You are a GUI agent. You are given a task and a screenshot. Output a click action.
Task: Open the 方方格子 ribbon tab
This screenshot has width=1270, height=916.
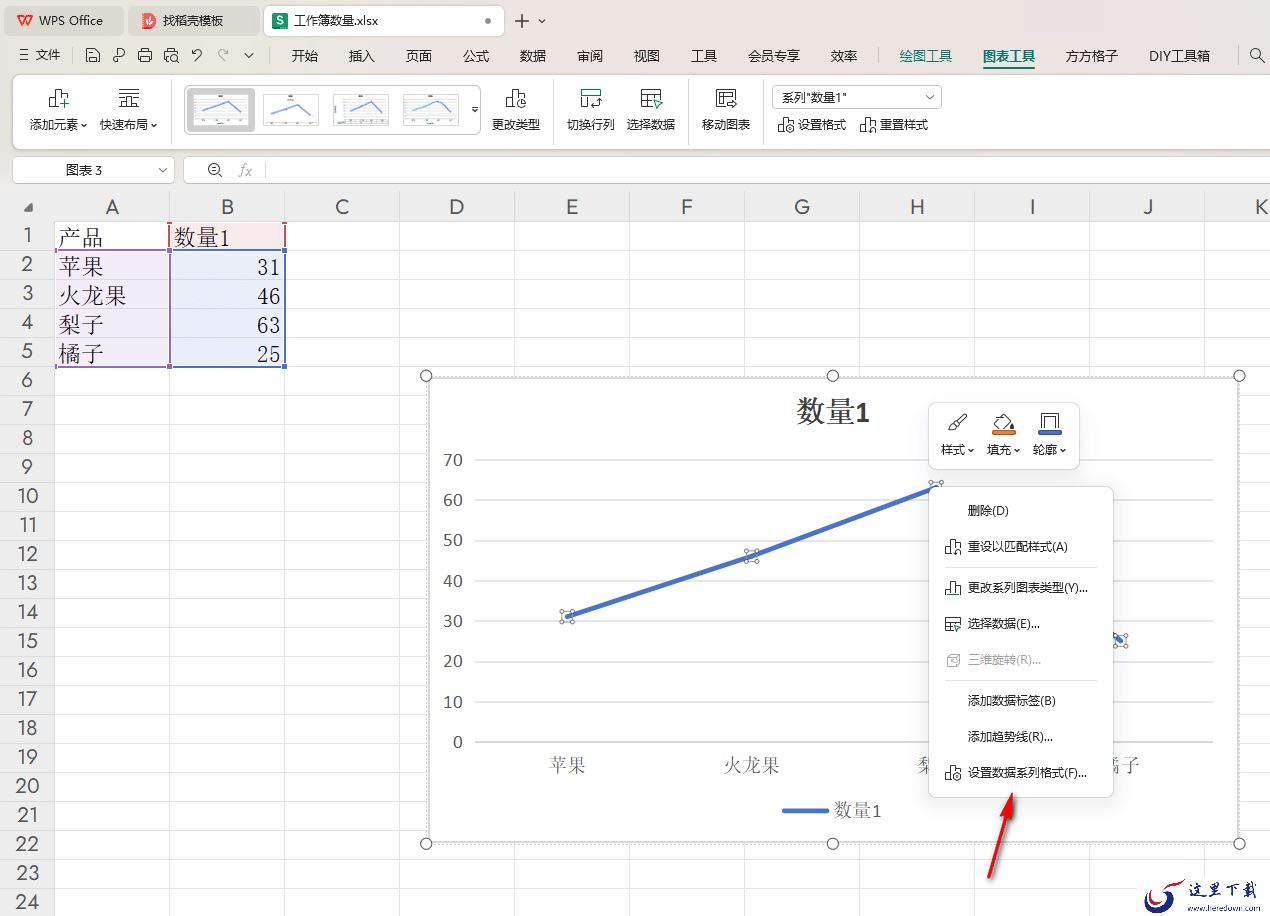coord(1092,56)
